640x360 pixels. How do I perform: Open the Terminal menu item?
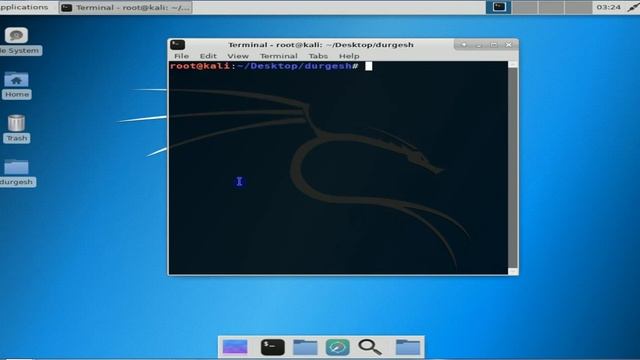tap(279, 56)
